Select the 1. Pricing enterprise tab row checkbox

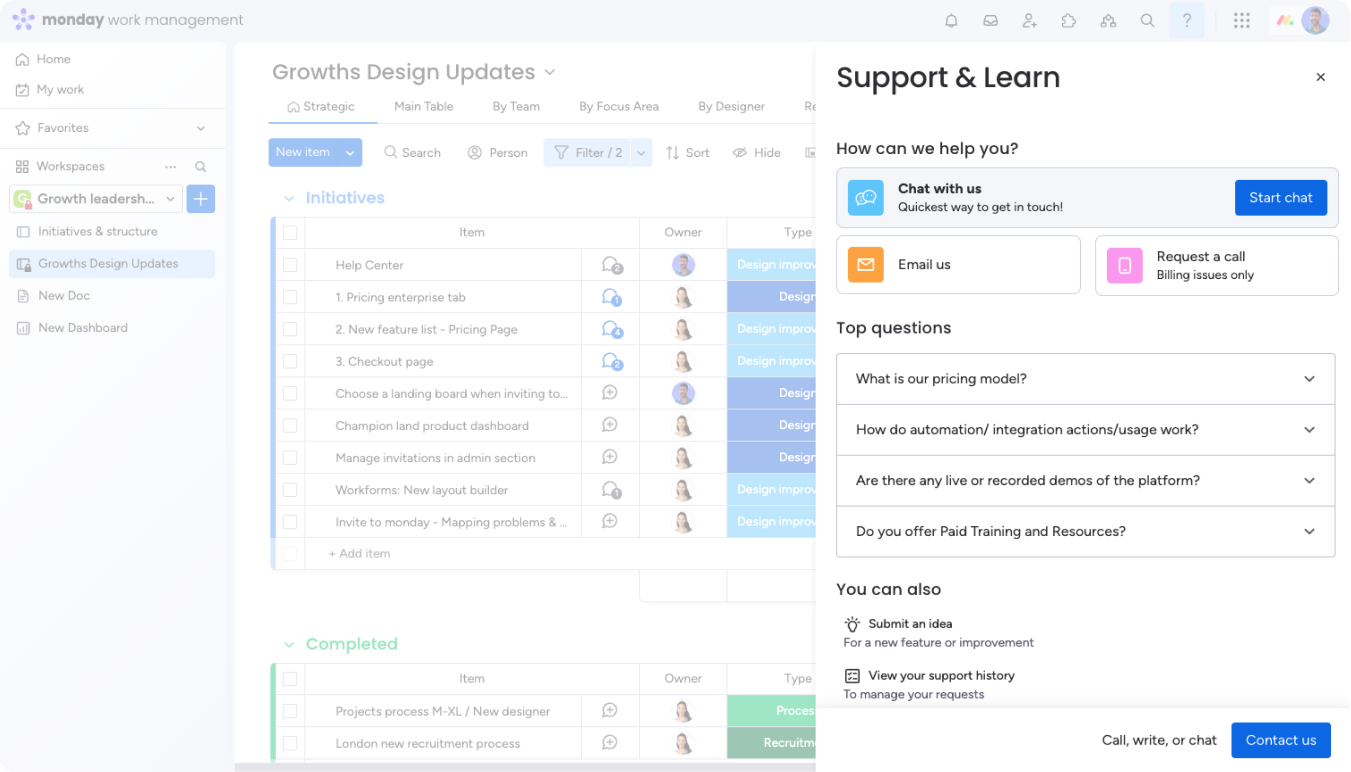pos(290,297)
